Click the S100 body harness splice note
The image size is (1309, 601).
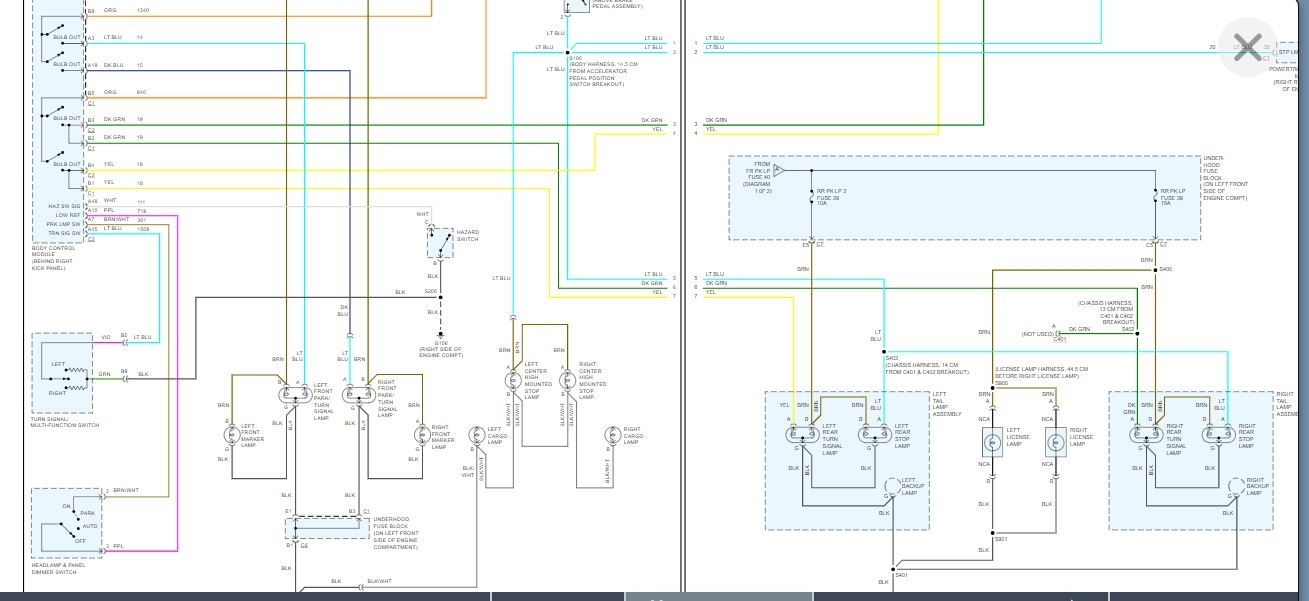pyautogui.click(x=598, y=71)
